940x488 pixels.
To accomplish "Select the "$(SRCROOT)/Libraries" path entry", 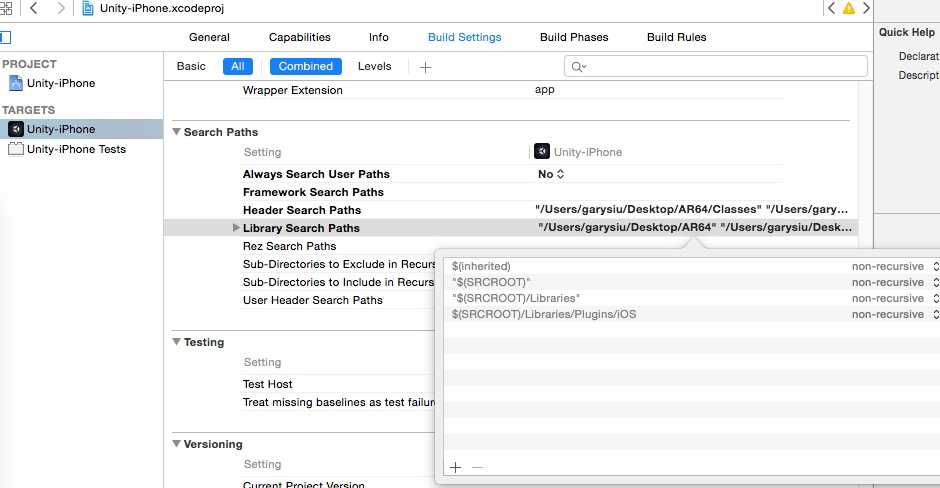I will [516, 299].
